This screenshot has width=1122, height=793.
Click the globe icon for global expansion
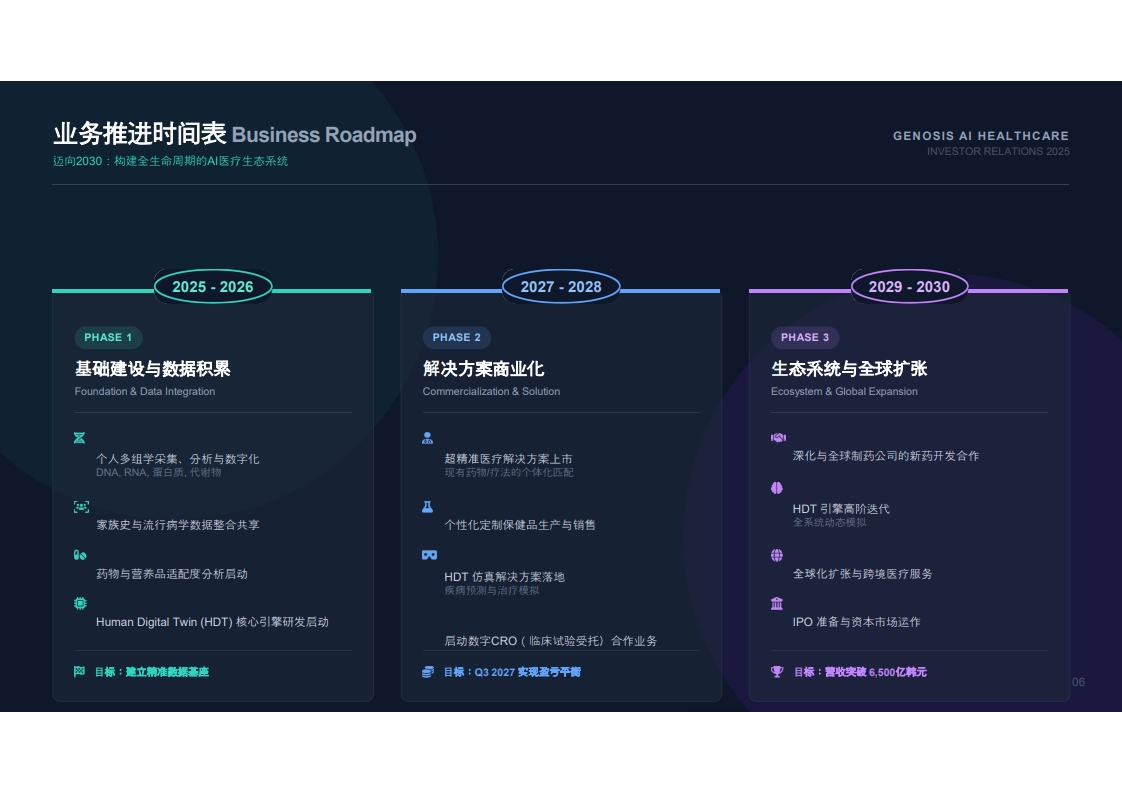pos(777,555)
